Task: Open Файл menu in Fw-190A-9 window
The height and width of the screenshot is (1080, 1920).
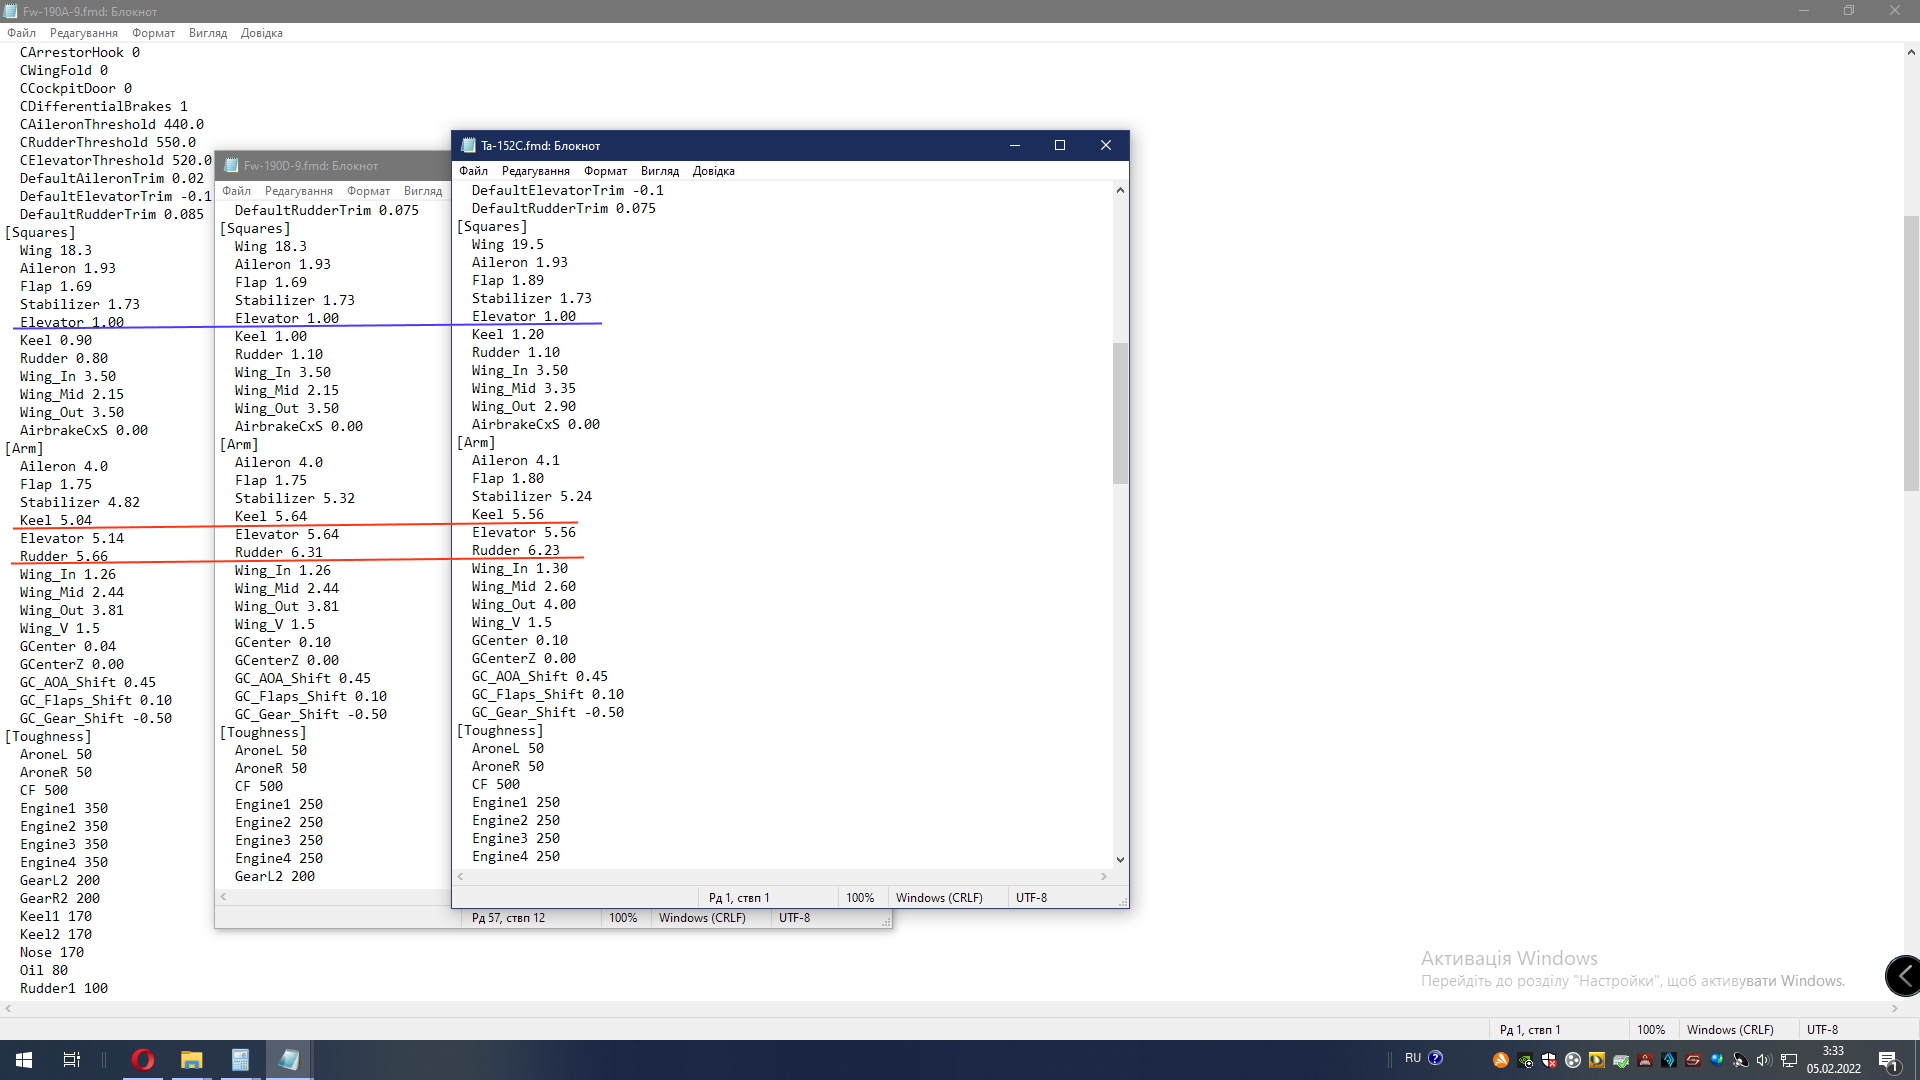Action: (x=21, y=33)
